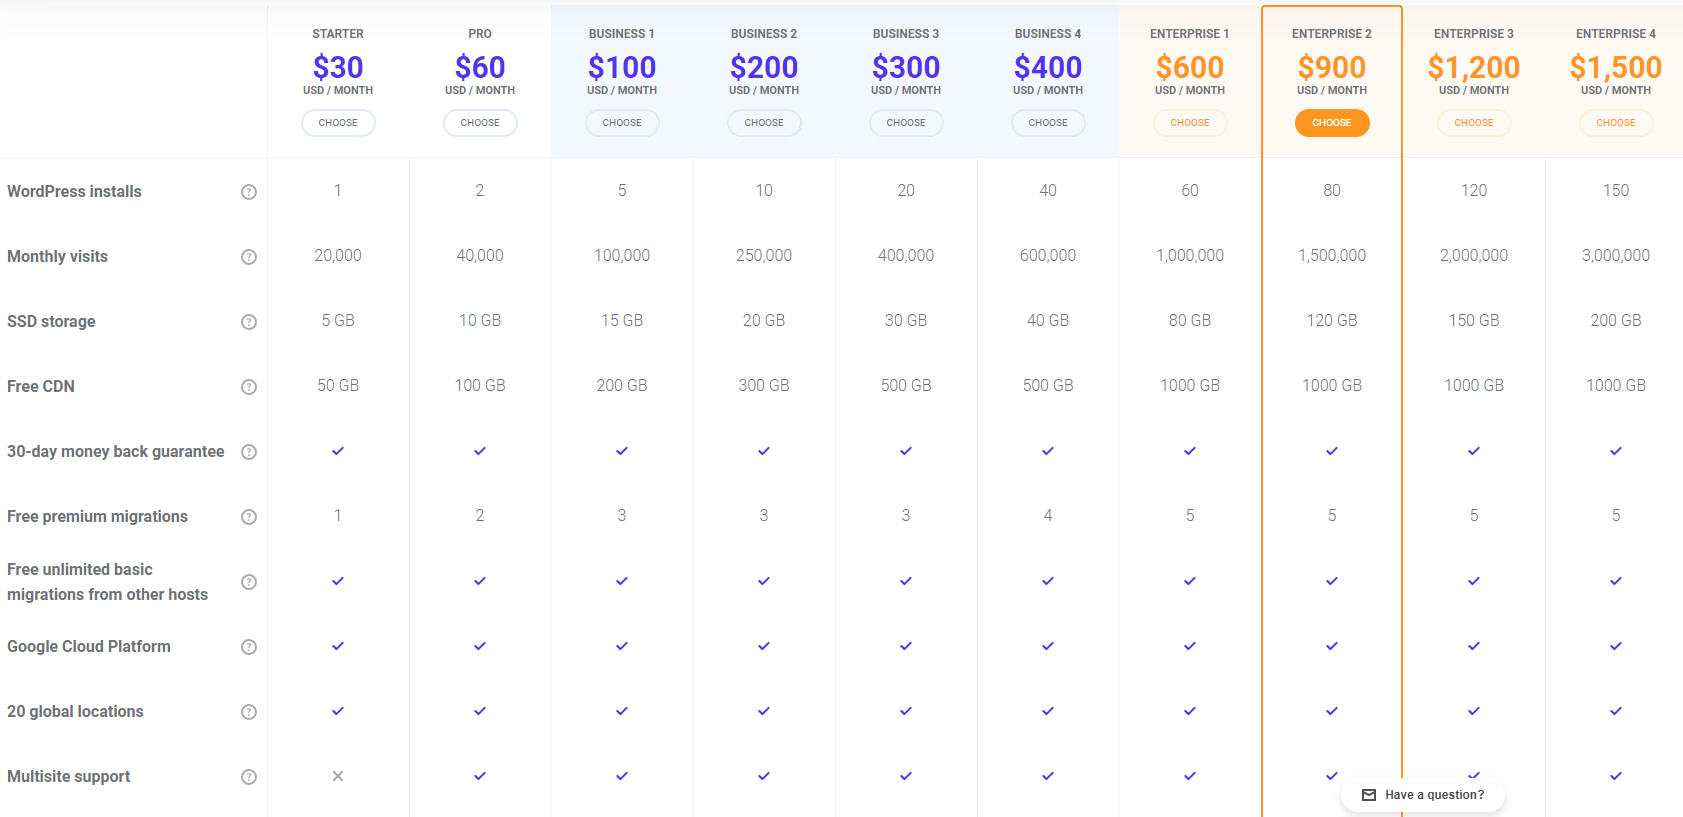The image size is (1683, 817).
Task: Choose the Business 1 plan
Action: coord(622,122)
